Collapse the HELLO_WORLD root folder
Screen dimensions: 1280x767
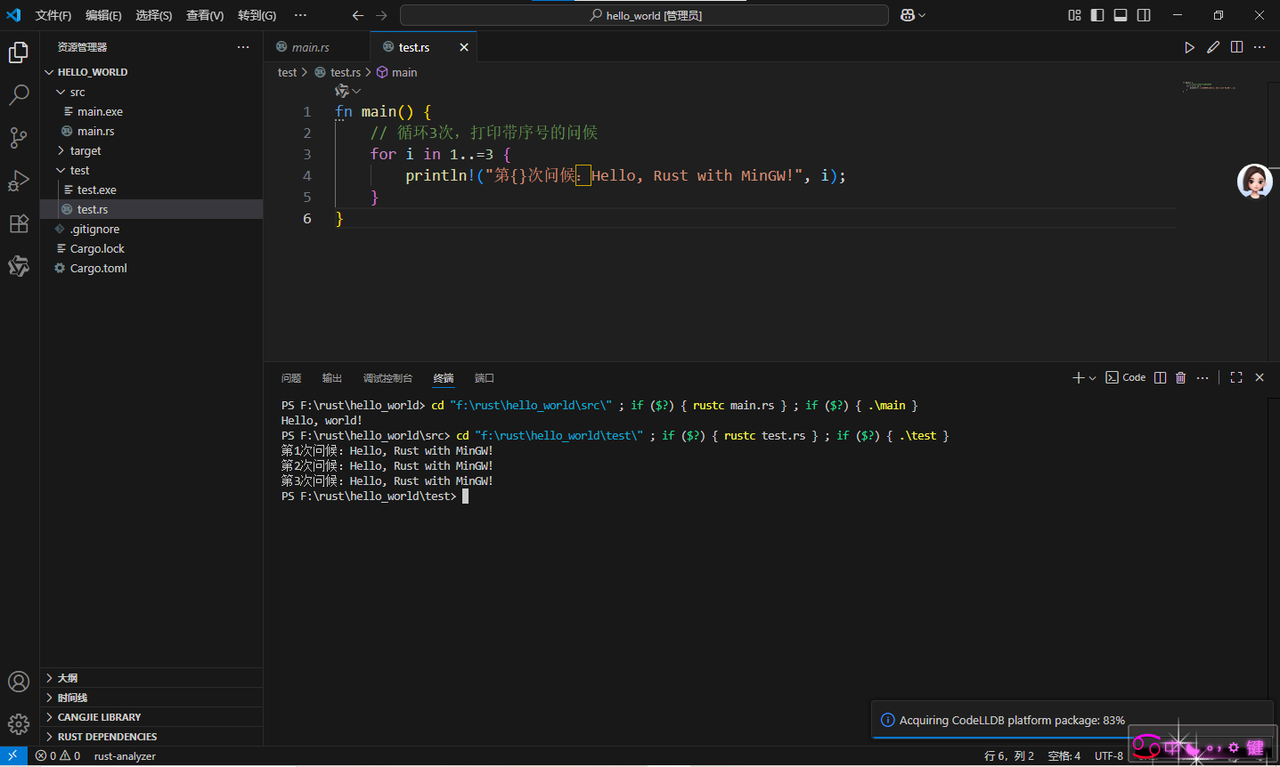tap(151, 72)
